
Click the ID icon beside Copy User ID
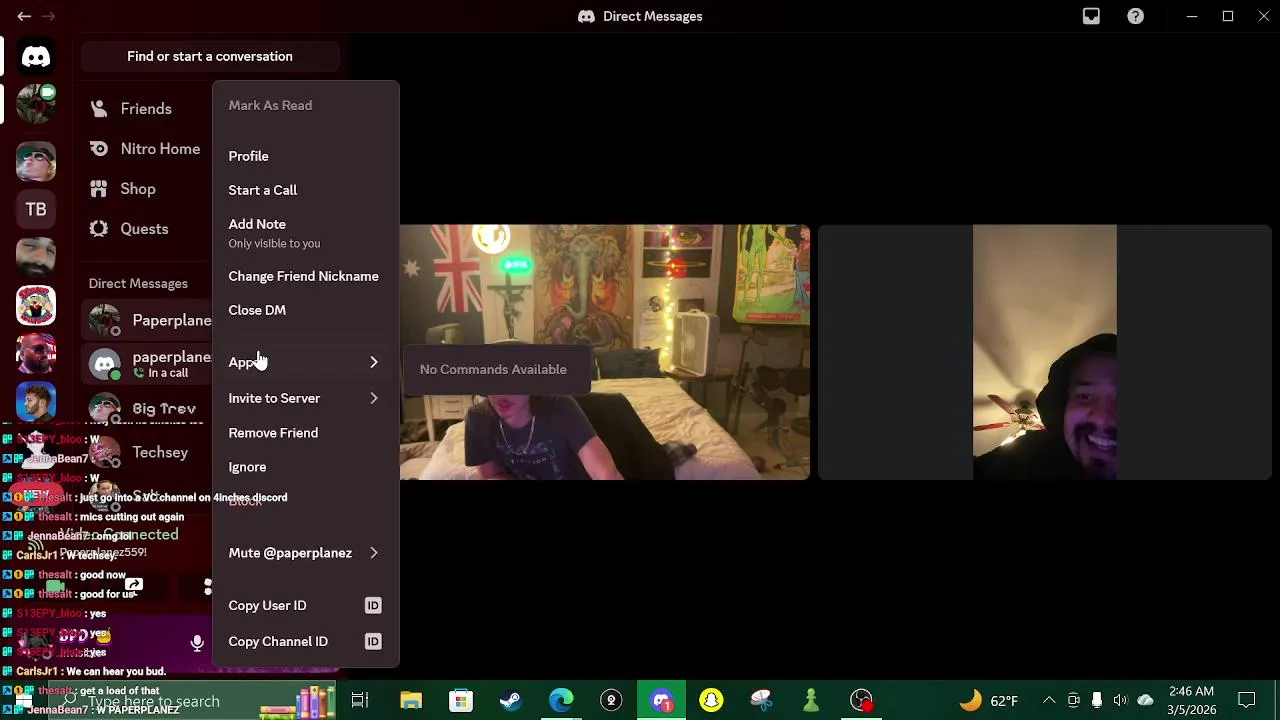click(x=373, y=605)
